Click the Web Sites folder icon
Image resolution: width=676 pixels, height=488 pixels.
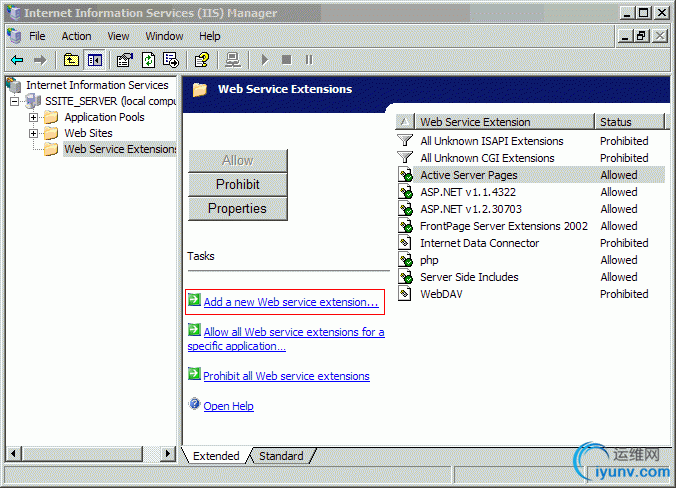coord(51,133)
